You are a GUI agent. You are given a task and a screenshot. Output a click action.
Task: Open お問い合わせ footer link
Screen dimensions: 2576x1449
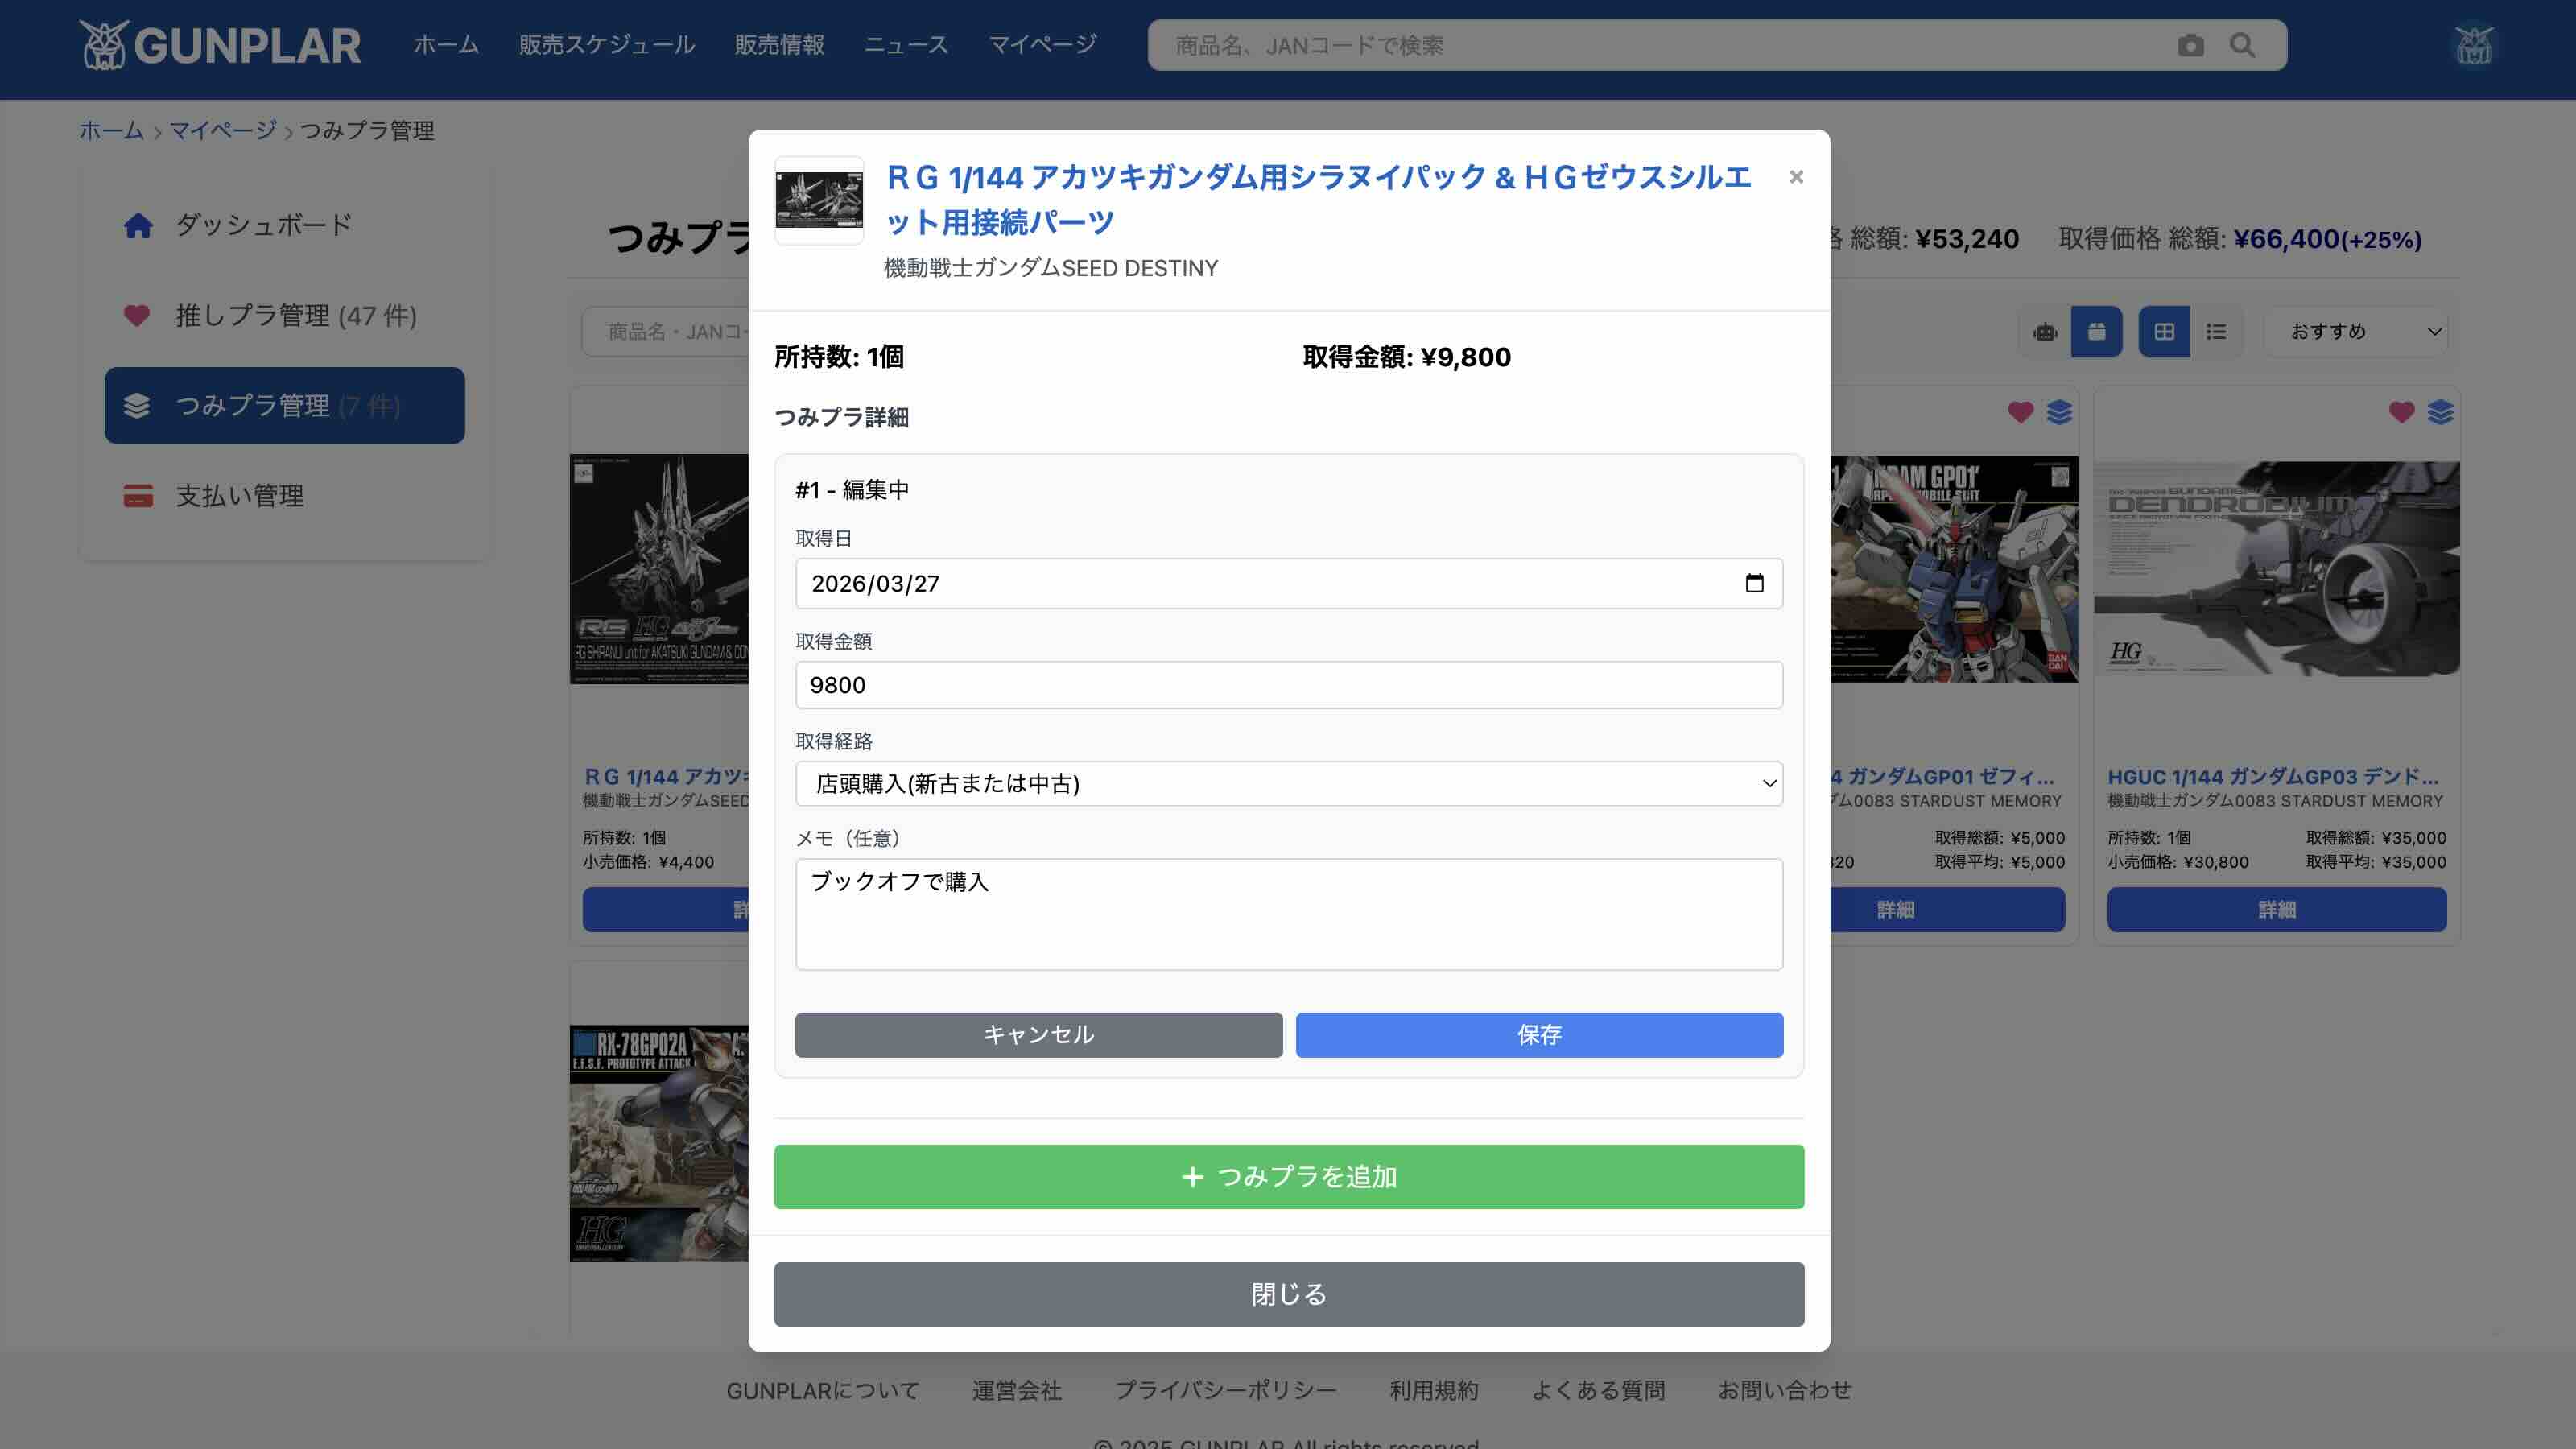(x=1785, y=1391)
